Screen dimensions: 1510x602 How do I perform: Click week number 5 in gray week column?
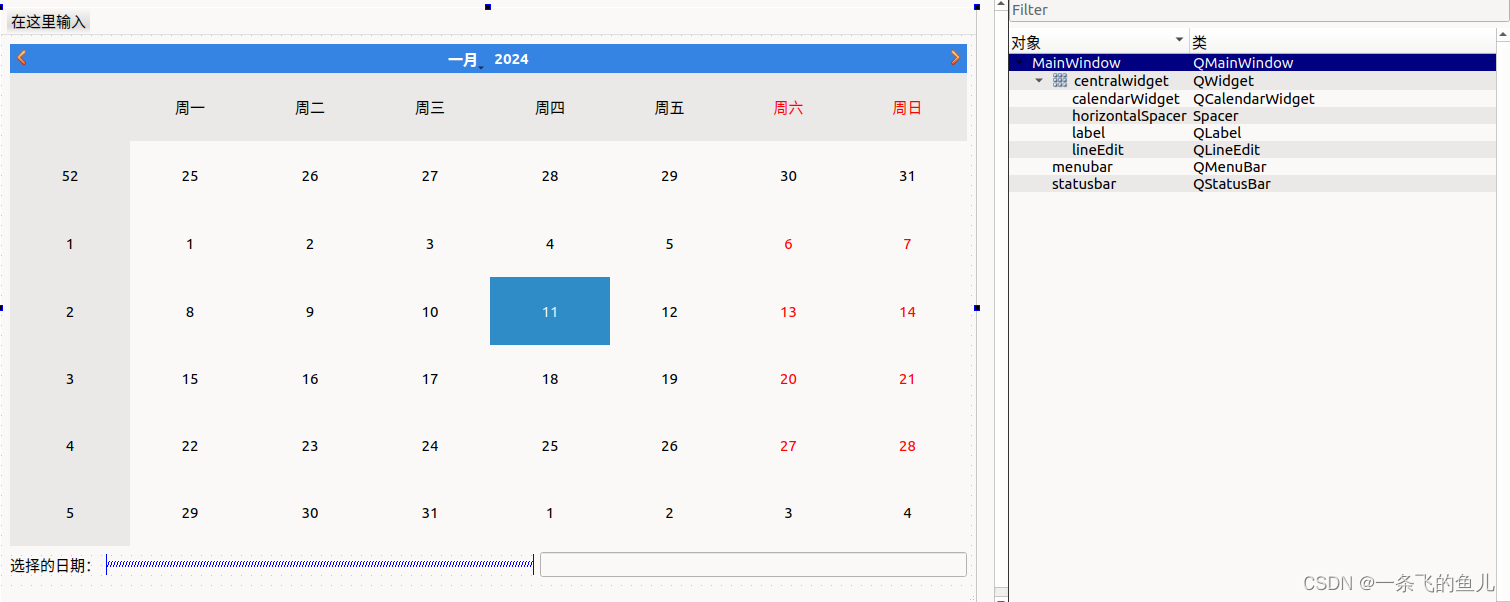pos(70,513)
